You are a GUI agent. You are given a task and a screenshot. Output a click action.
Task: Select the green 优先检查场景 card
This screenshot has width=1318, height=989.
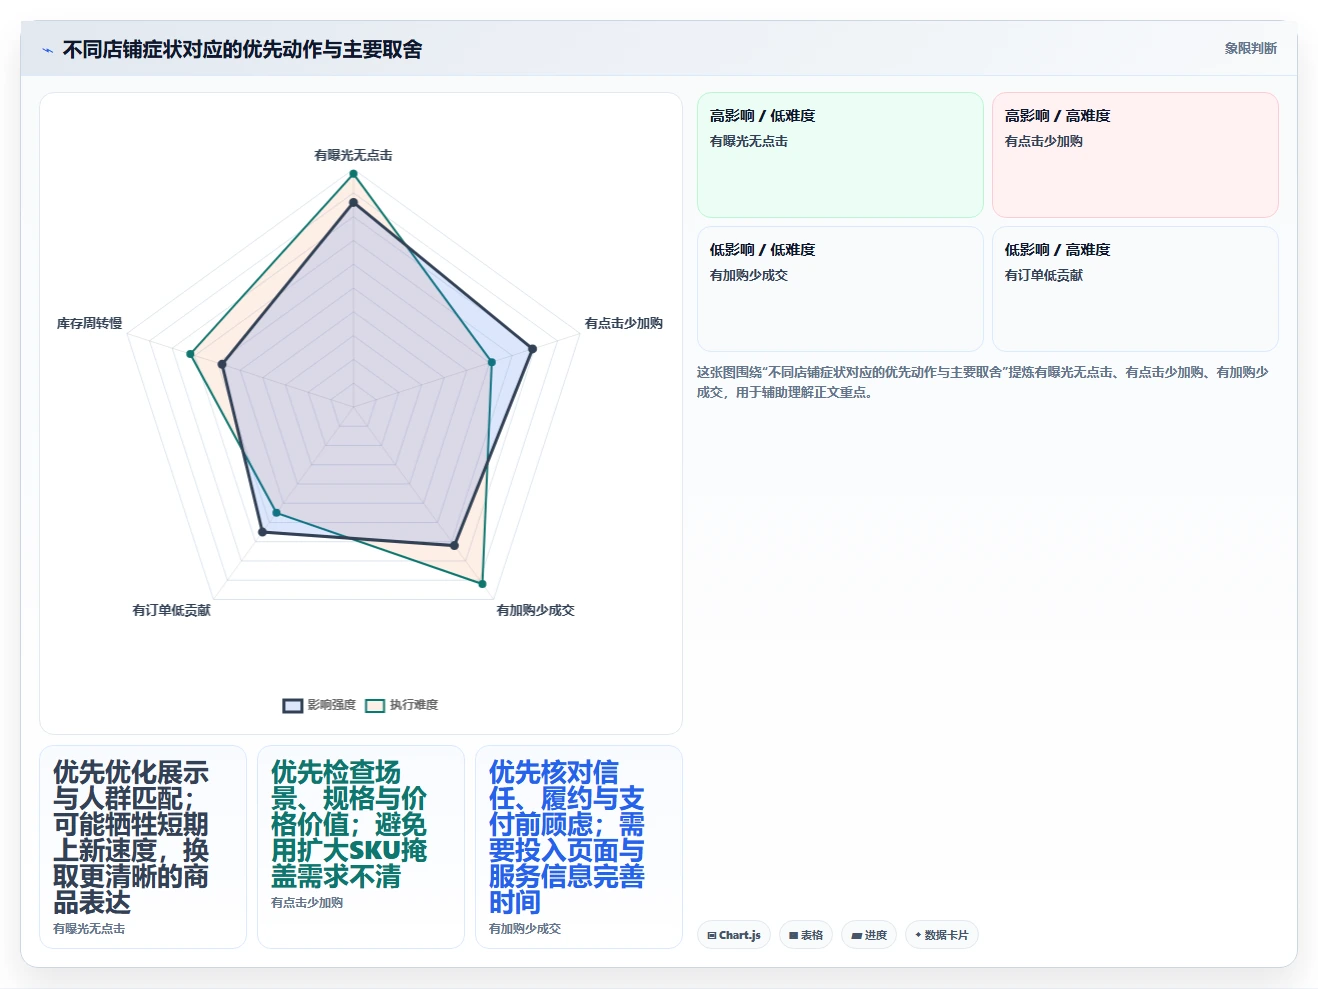pos(361,847)
